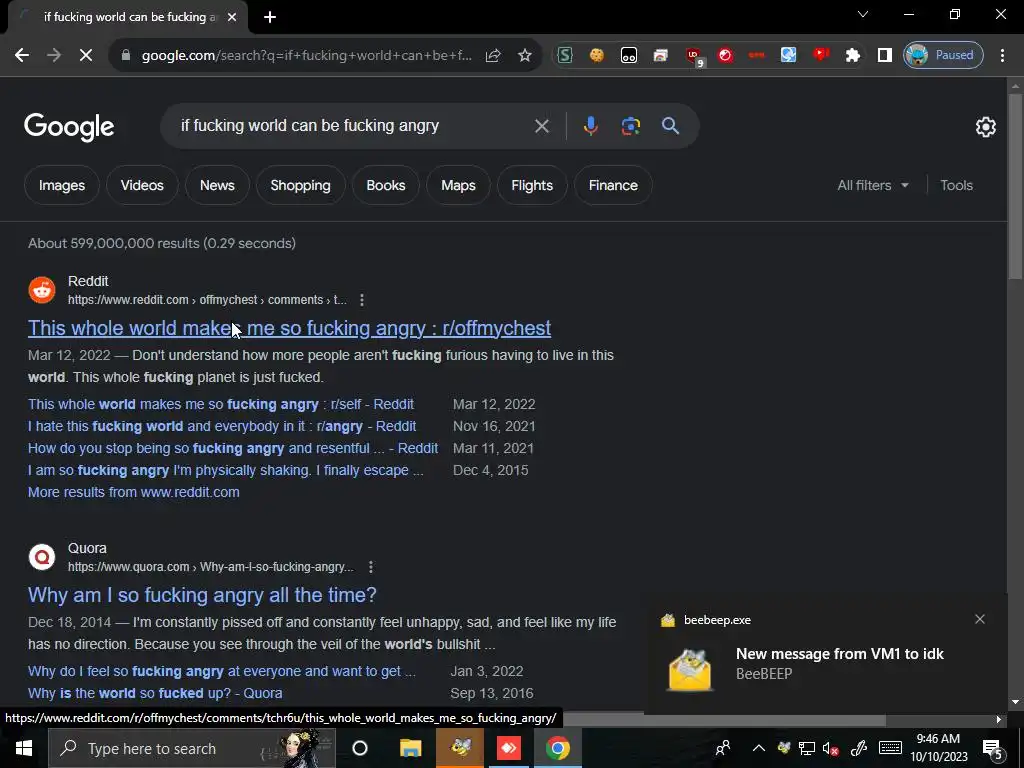Click the Quora favicon of second result
1024x768 pixels.
click(x=42, y=557)
